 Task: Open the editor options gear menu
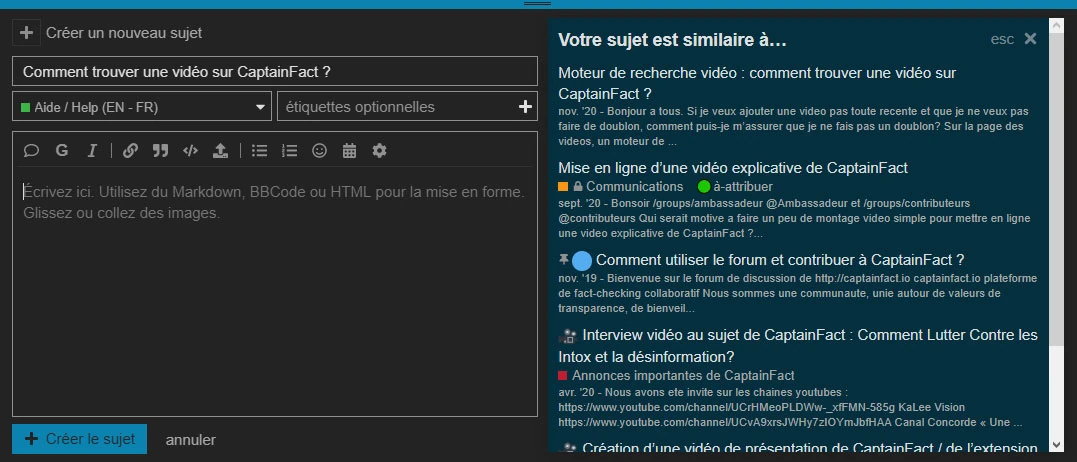click(379, 150)
